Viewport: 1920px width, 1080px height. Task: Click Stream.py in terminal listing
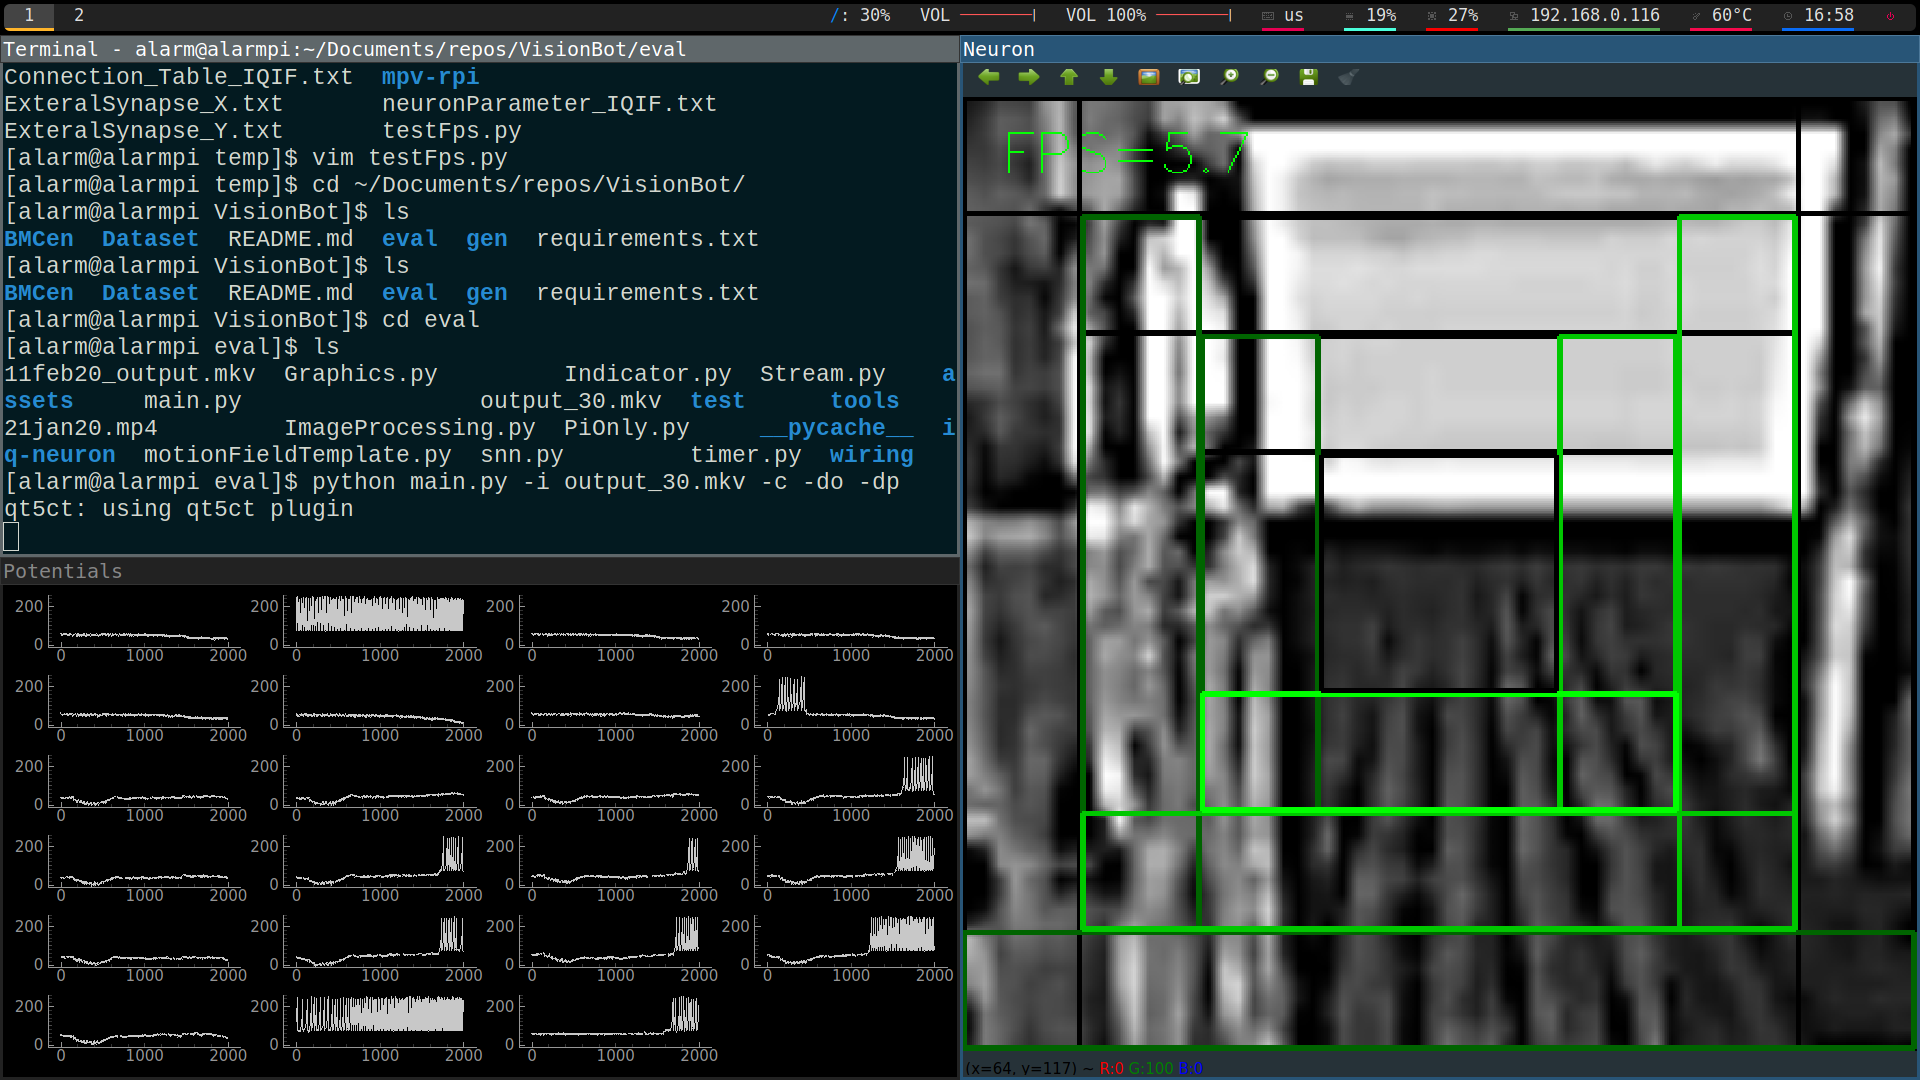click(x=823, y=374)
